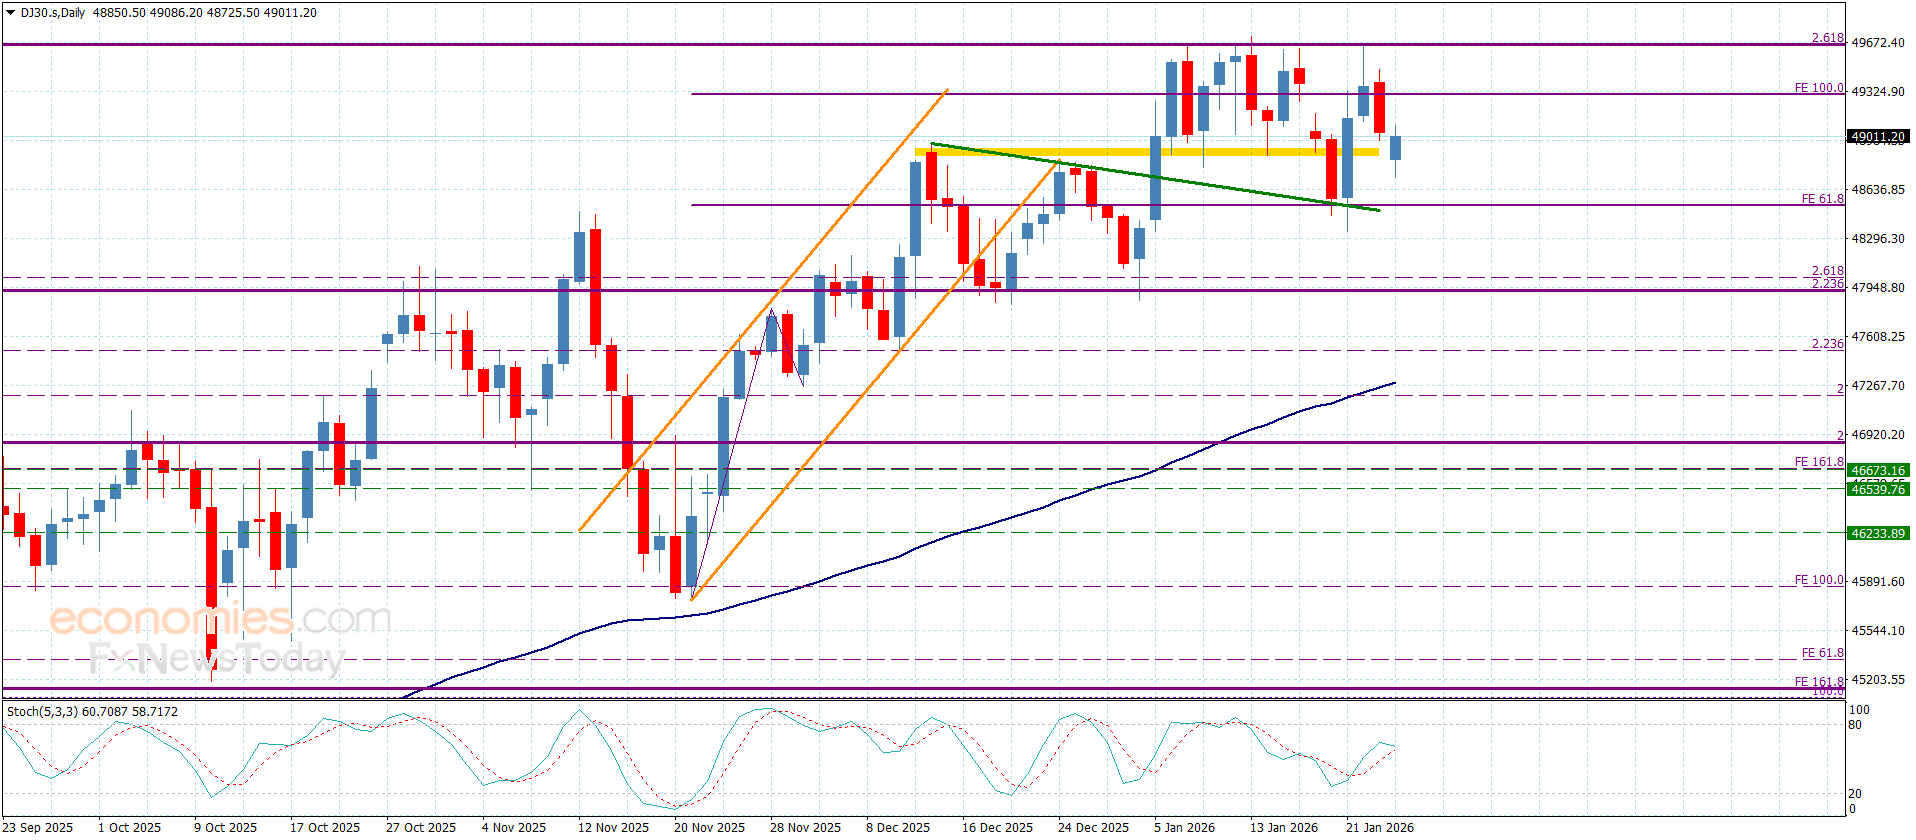The width and height of the screenshot is (1916, 840).
Task: Click the 47267.70 price axis label
Action: pos(1878,386)
